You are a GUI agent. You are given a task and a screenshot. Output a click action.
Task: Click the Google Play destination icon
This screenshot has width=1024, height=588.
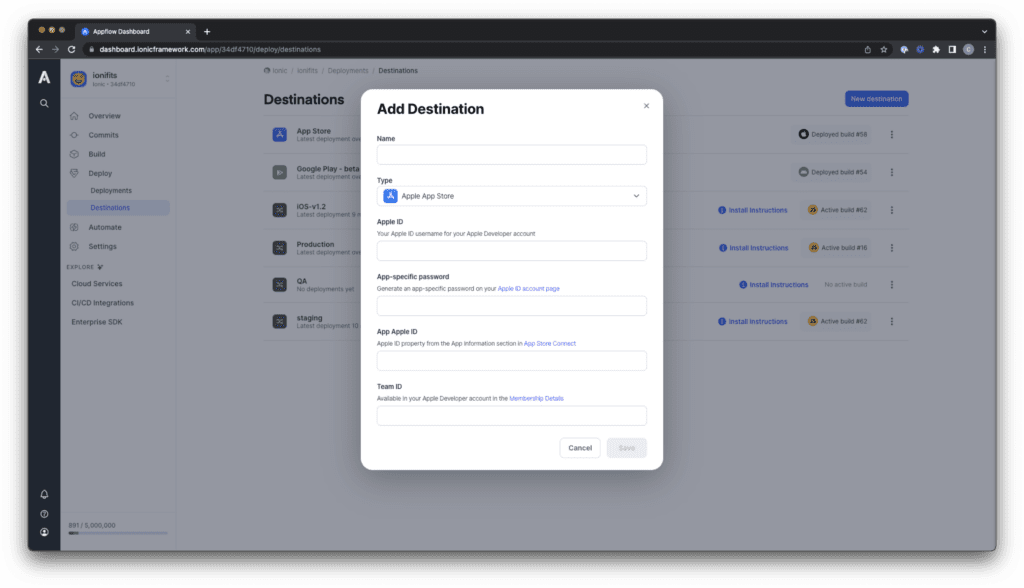pyautogui.click(x=280, y=172)
